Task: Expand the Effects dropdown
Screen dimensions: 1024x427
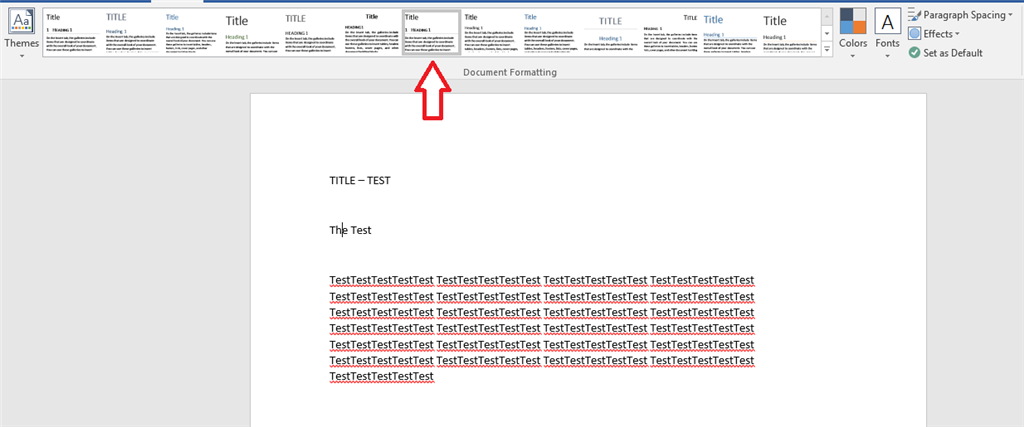Action: pos(934,34)
